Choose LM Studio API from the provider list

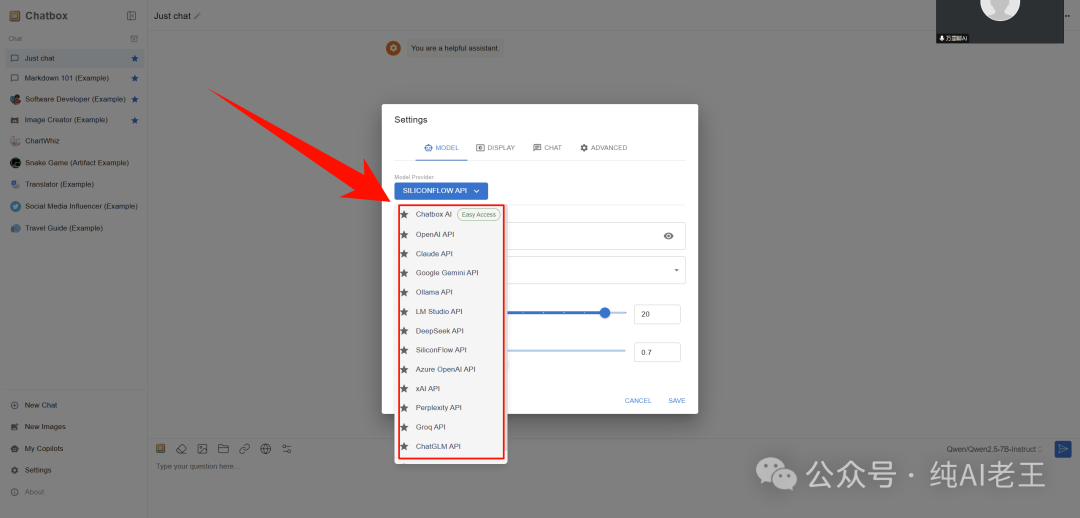click(x=451, y=311)
